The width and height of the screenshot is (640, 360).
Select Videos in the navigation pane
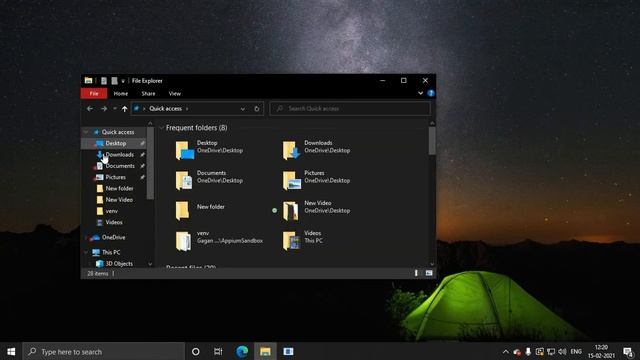pyautogui.click(x=114, y=222)
